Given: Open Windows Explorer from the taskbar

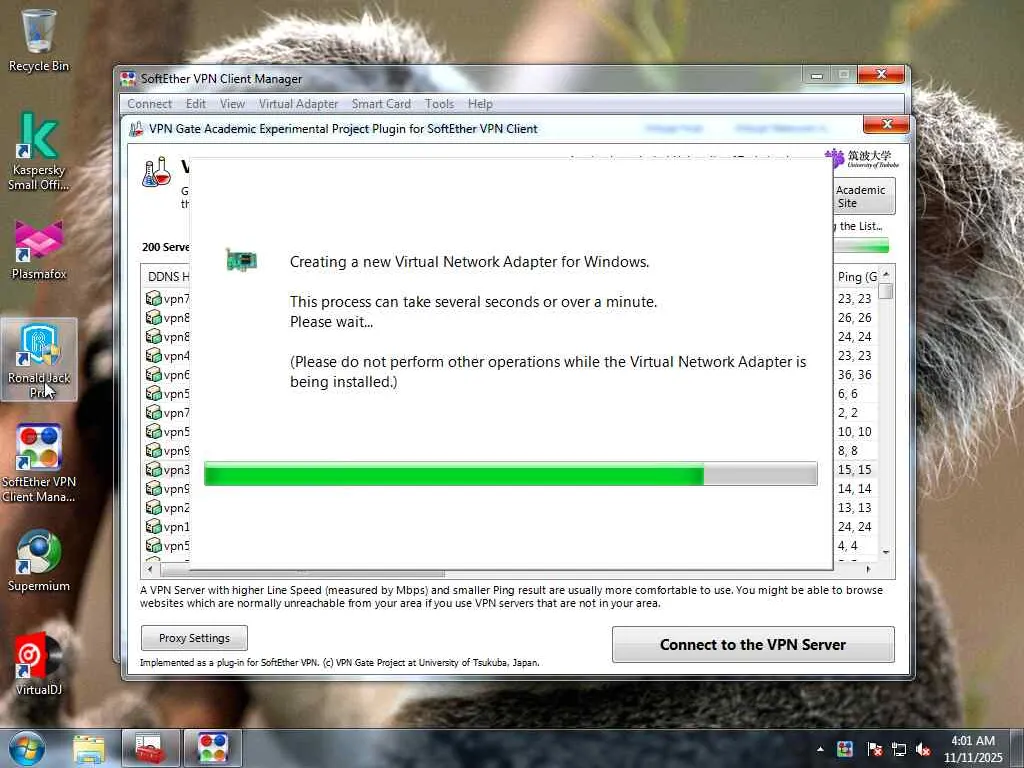Looking at the screenshot, I should point(89,749).
